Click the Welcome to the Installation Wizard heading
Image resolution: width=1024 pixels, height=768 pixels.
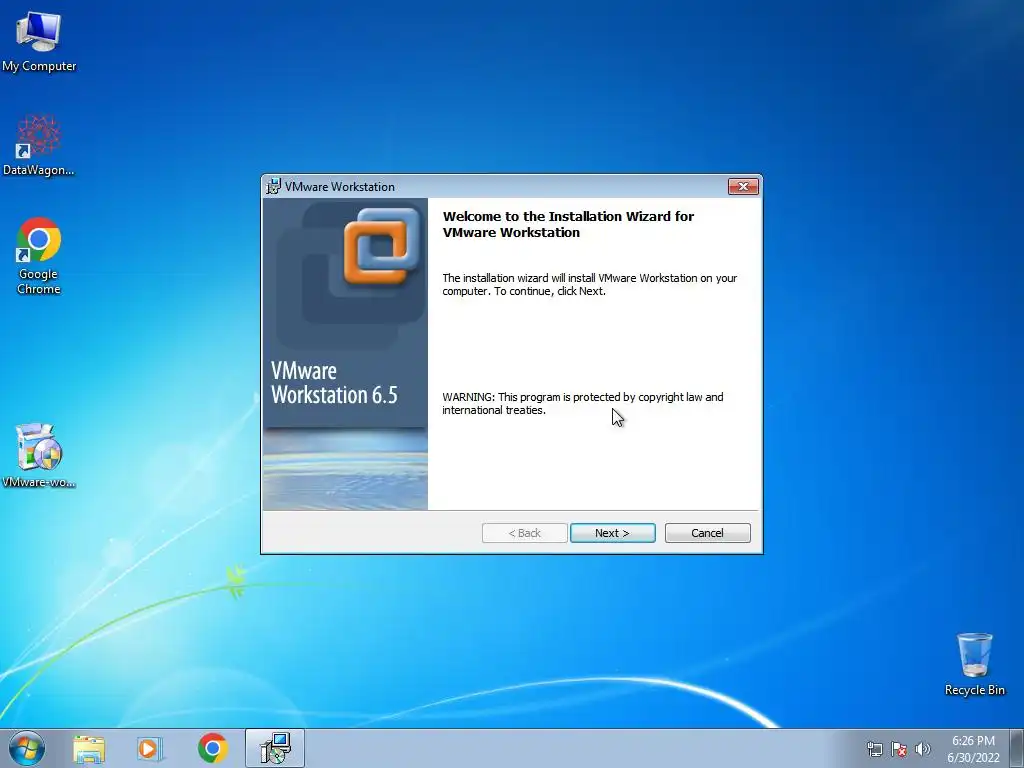click(568, 224)
